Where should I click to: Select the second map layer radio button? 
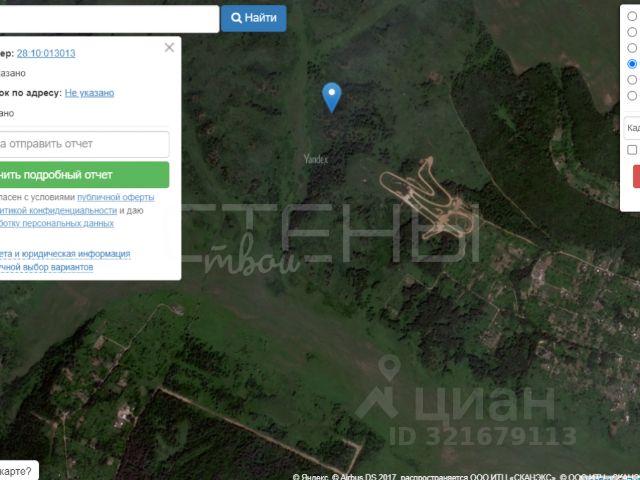[x=632, y=32]
